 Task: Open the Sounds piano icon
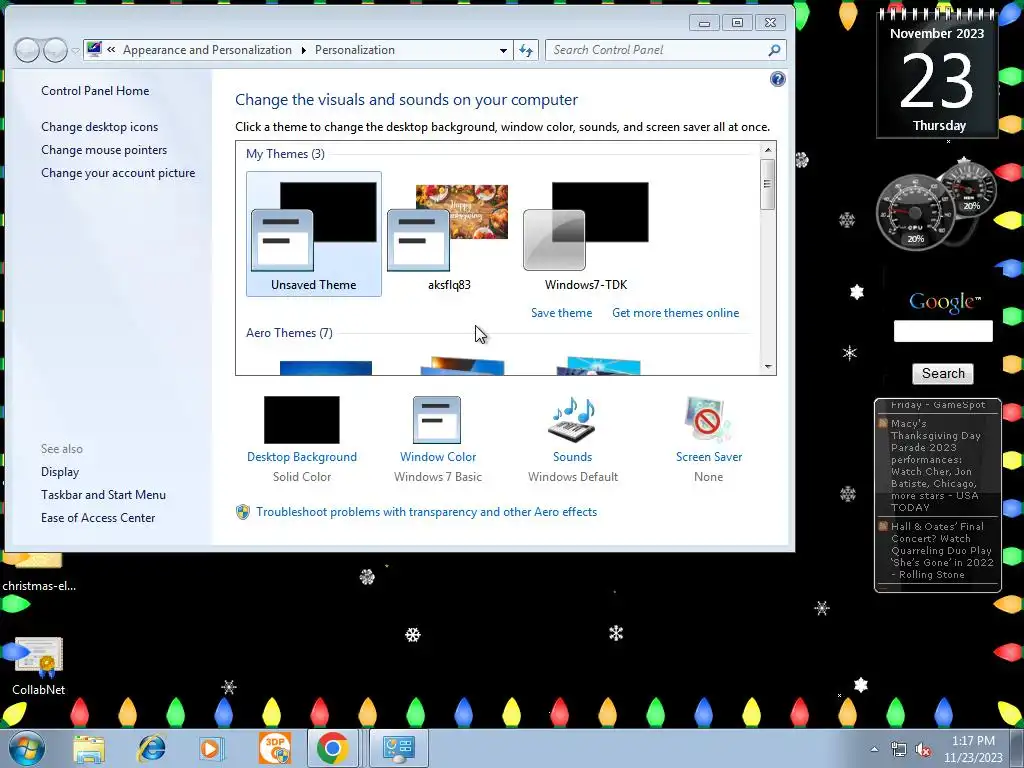pos(573,420)
